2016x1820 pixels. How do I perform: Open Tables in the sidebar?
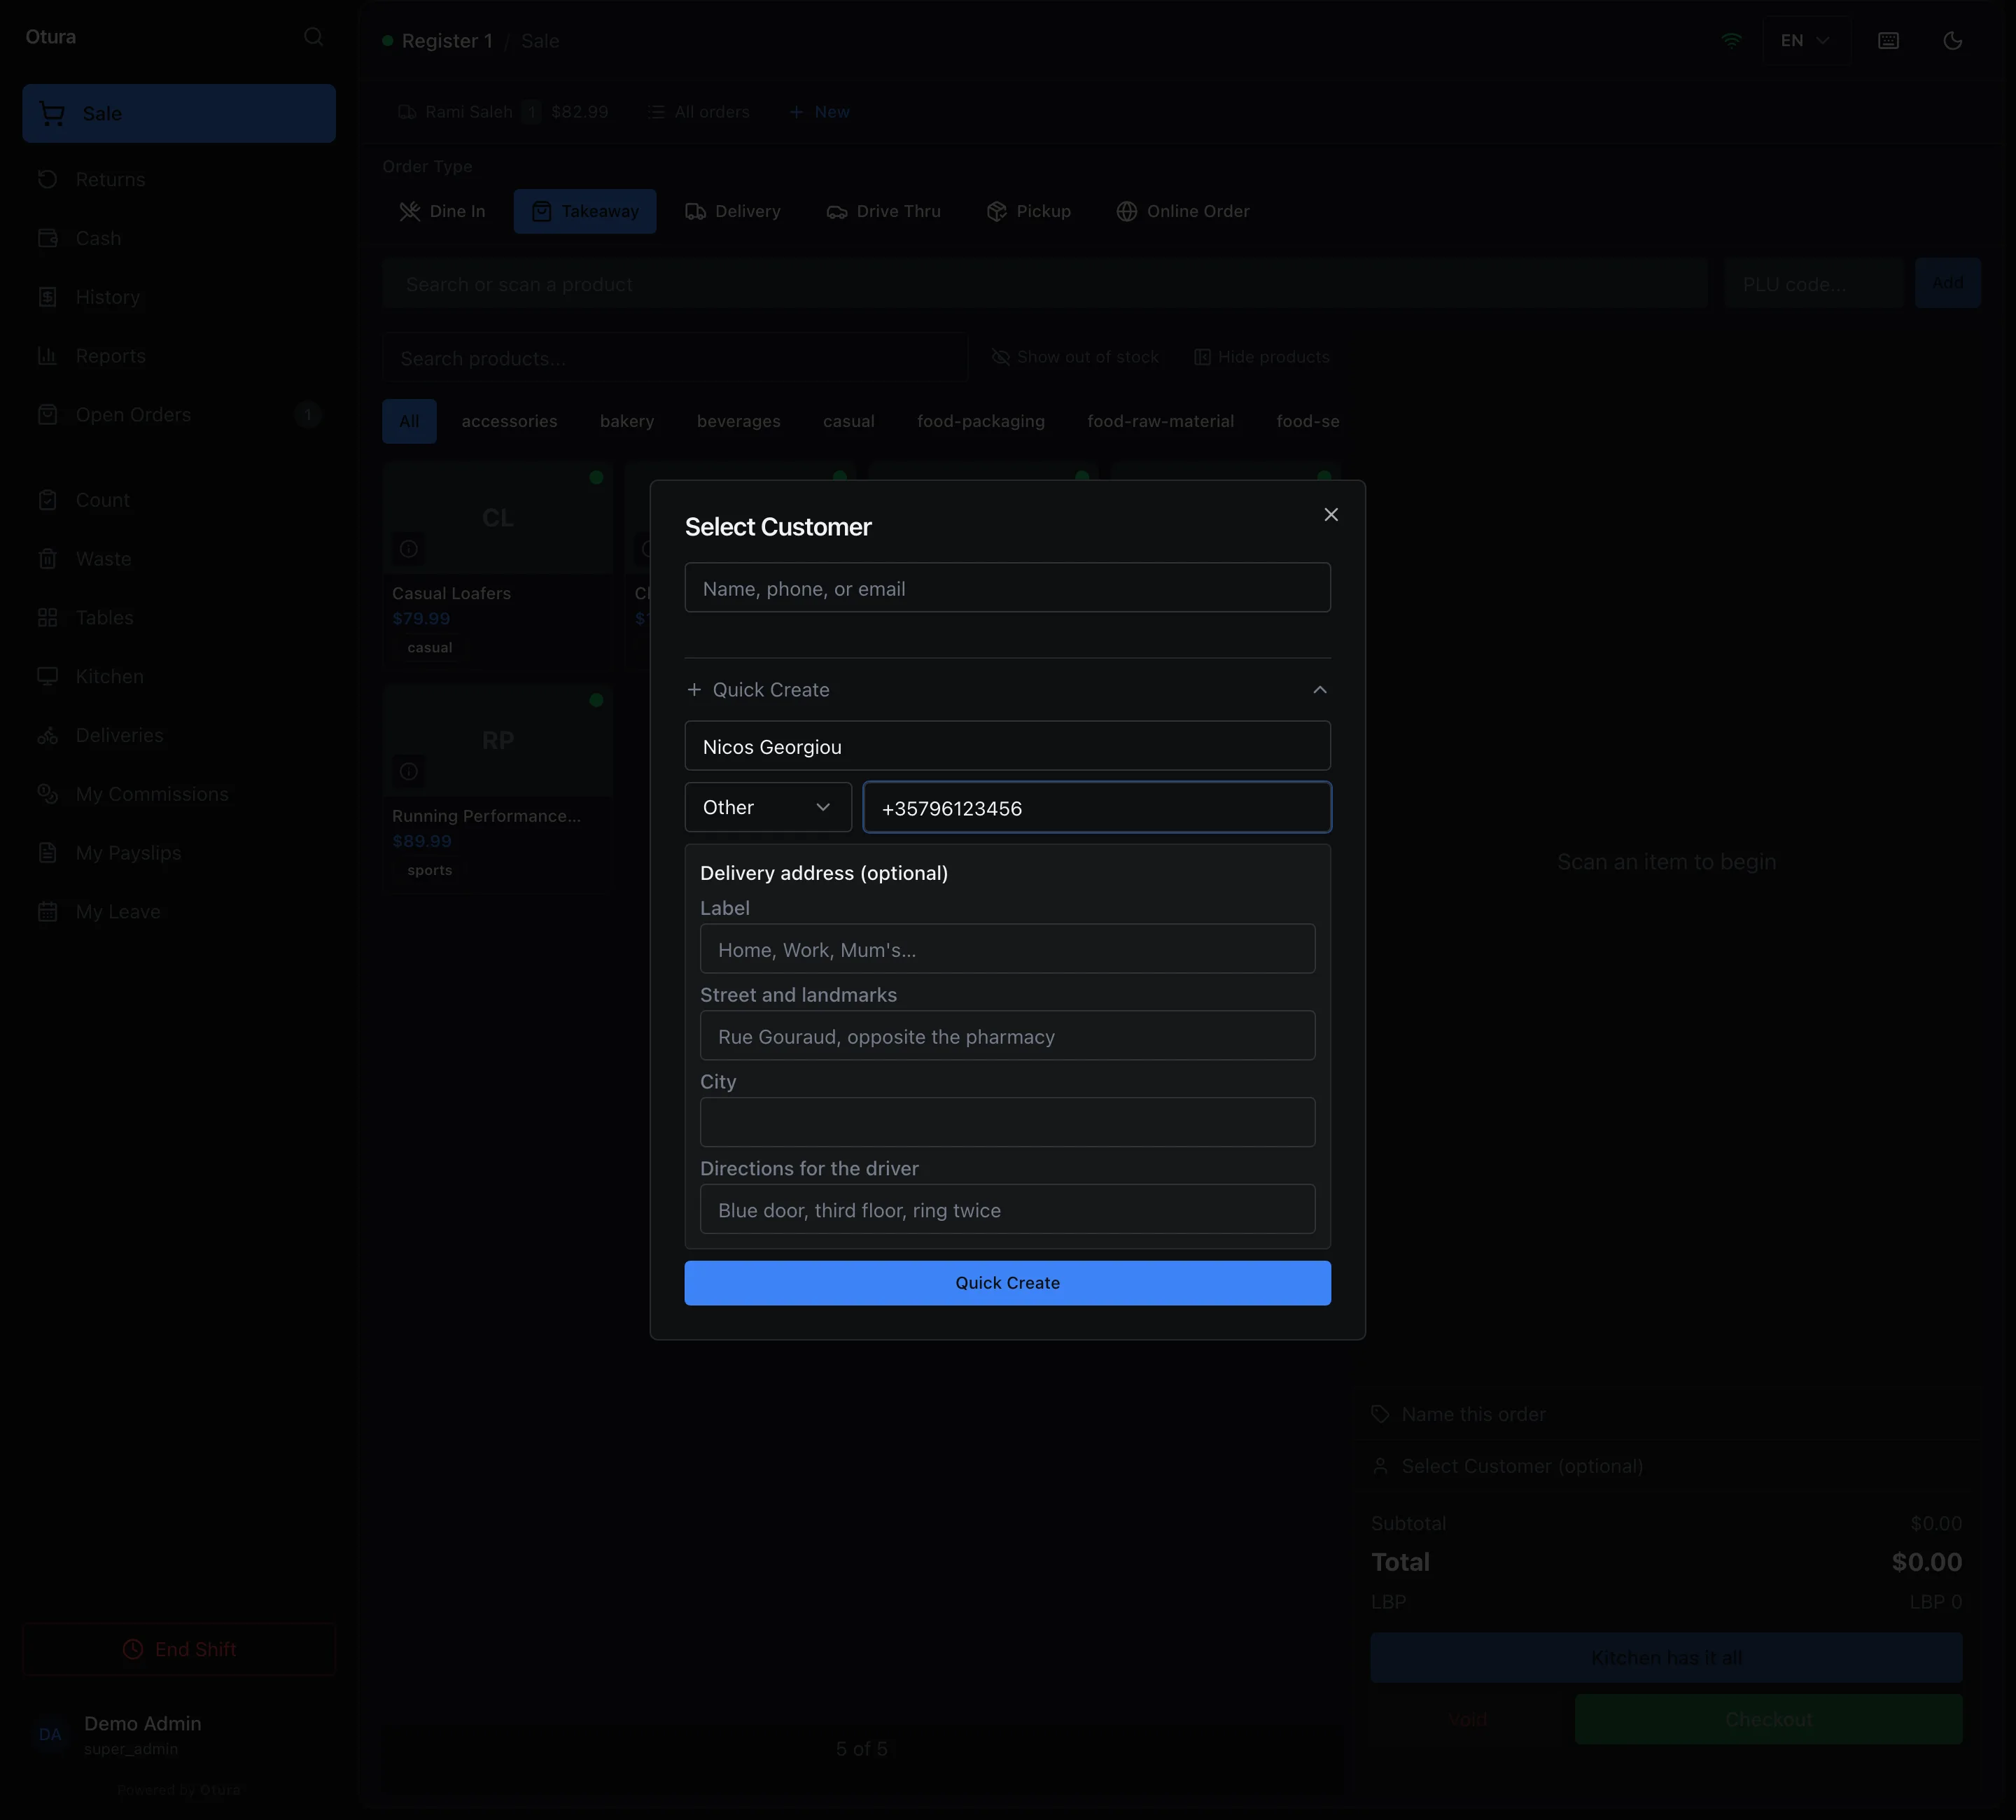point(179,618)
